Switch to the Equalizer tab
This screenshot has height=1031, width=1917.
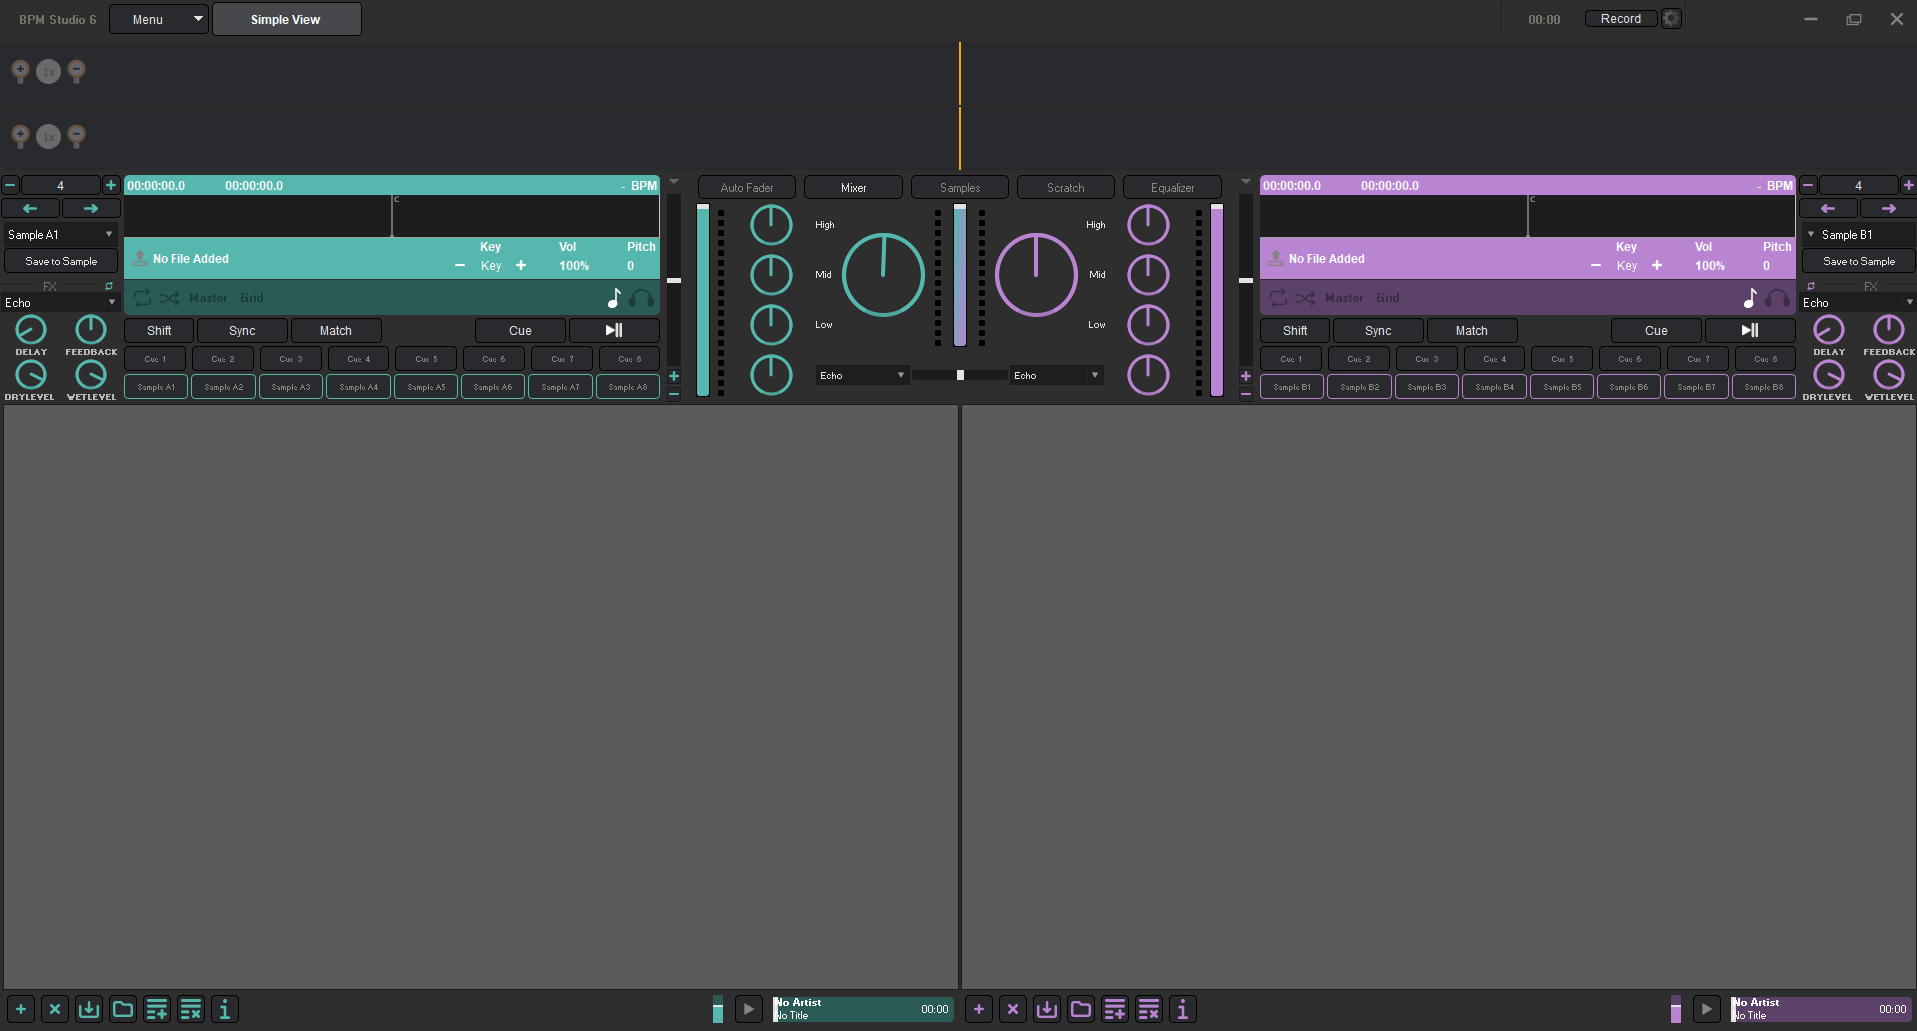1171,187
